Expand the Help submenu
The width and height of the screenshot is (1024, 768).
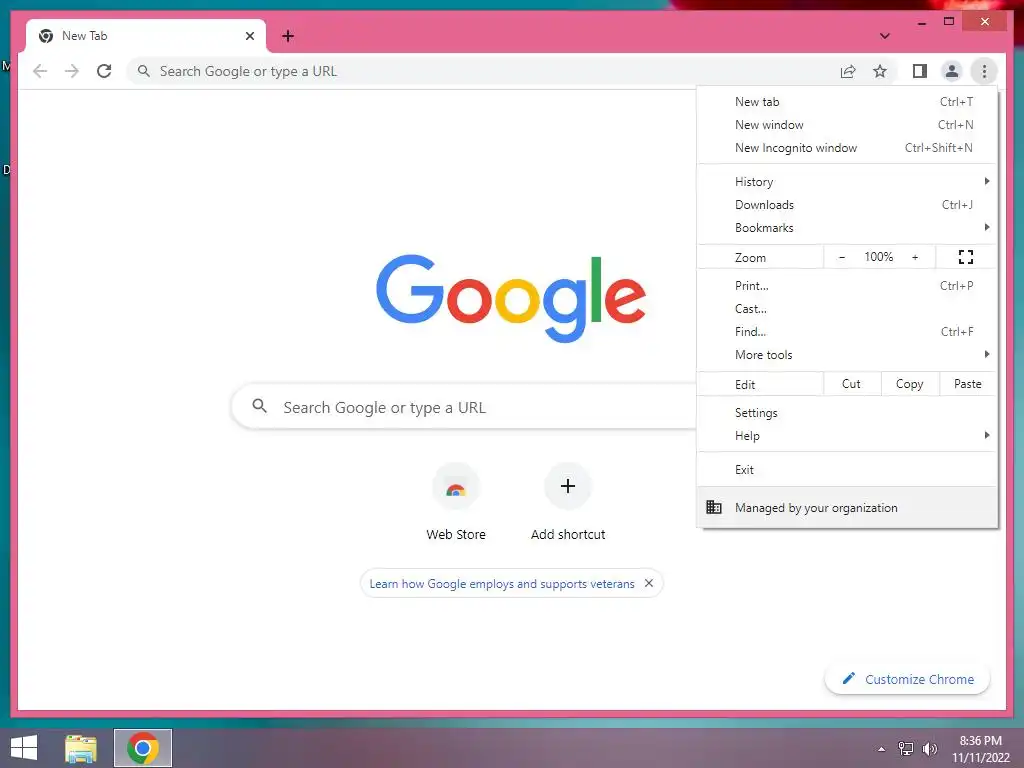847,436
